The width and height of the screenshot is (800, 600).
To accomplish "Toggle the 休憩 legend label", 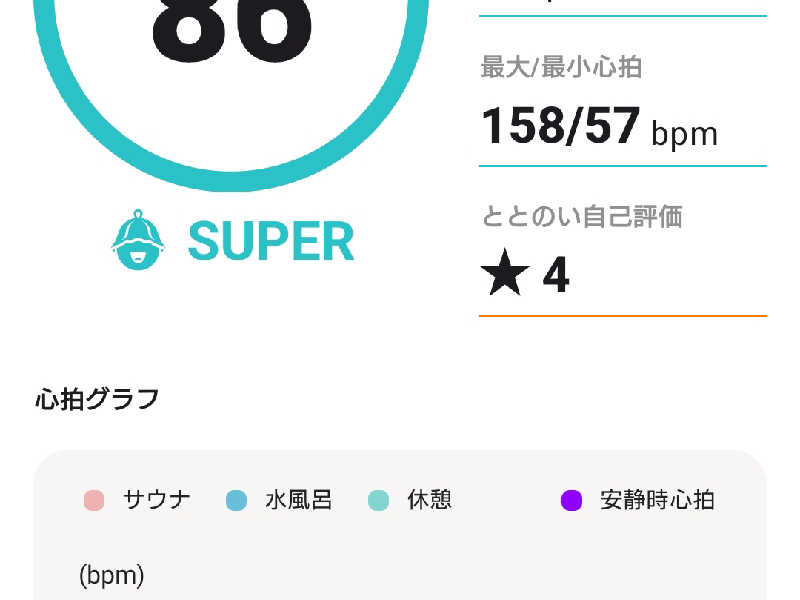I will (x=430, y=499).
